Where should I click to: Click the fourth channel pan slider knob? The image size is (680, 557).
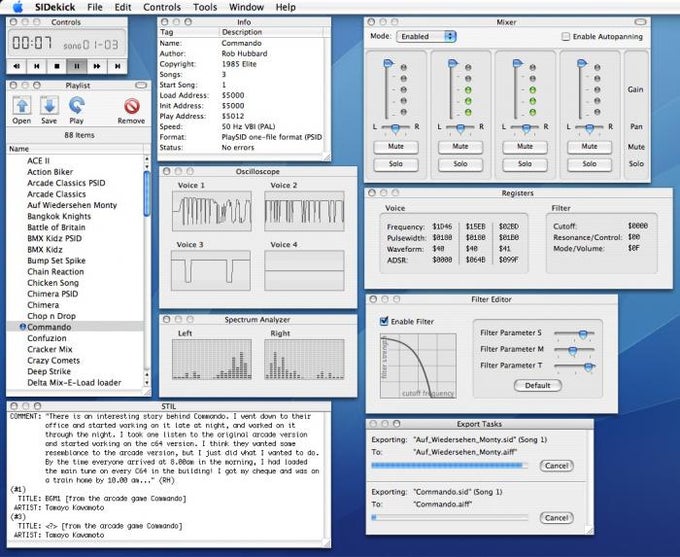tap(589, 128)
